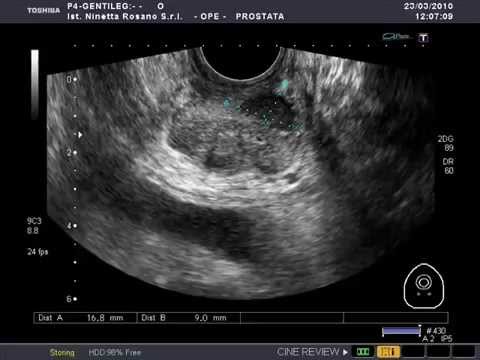Play the cine review with the arrow

345,352
